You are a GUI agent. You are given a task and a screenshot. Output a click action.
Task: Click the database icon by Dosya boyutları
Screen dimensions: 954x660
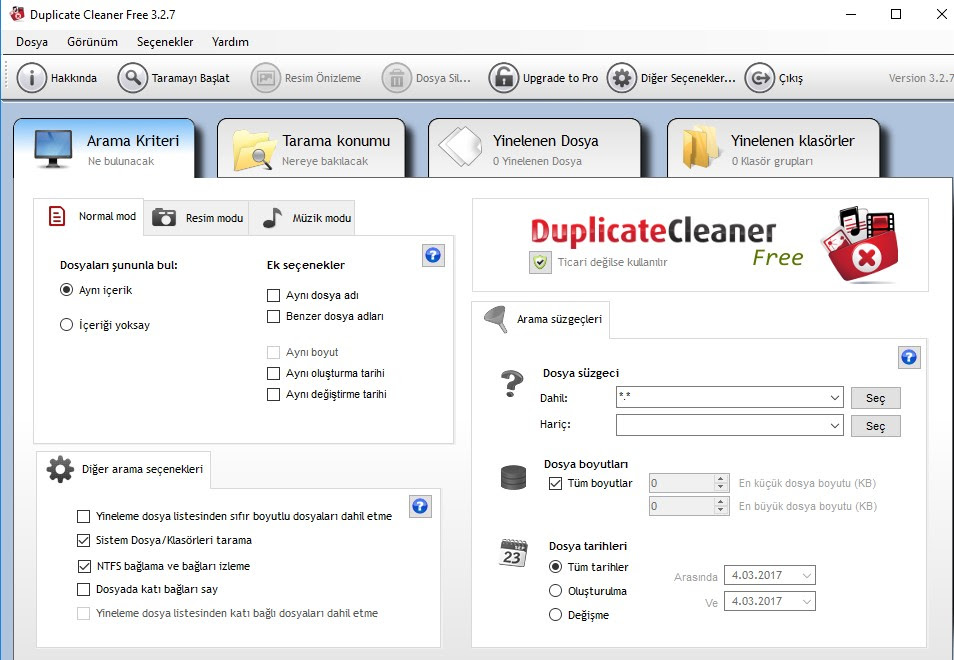point(513,478)
